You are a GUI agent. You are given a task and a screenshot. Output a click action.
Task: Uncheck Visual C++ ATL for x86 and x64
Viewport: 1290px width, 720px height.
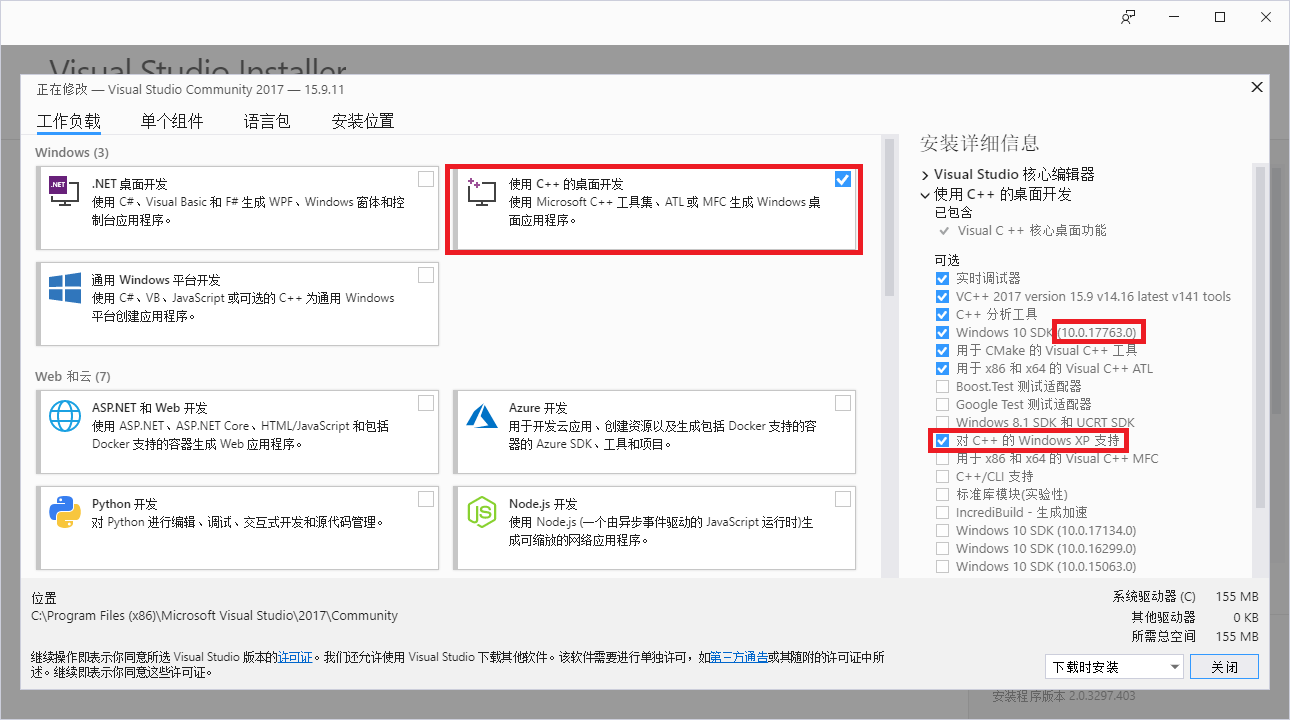(942, 369)
